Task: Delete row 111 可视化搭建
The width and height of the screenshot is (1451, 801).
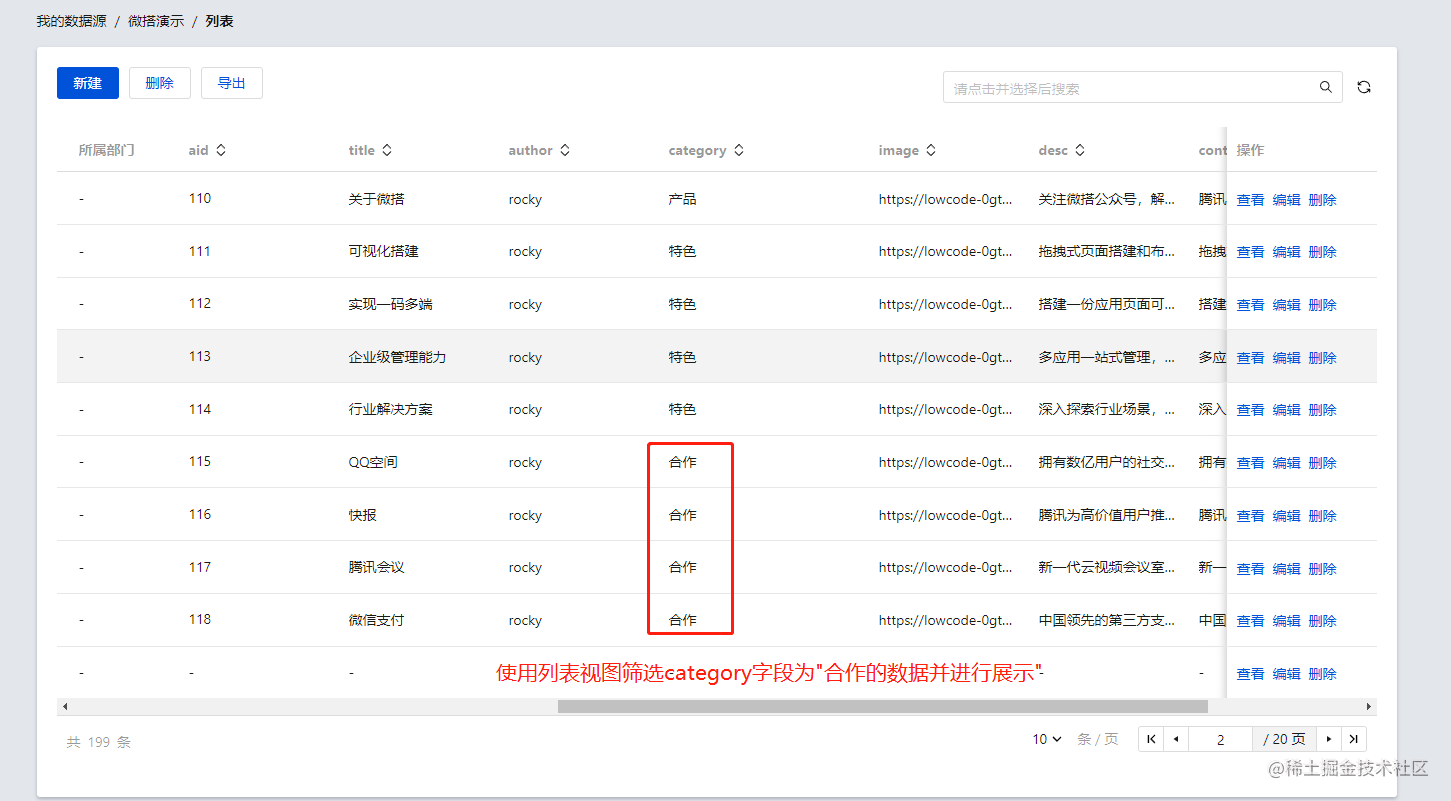Action: pos(1322,252)
